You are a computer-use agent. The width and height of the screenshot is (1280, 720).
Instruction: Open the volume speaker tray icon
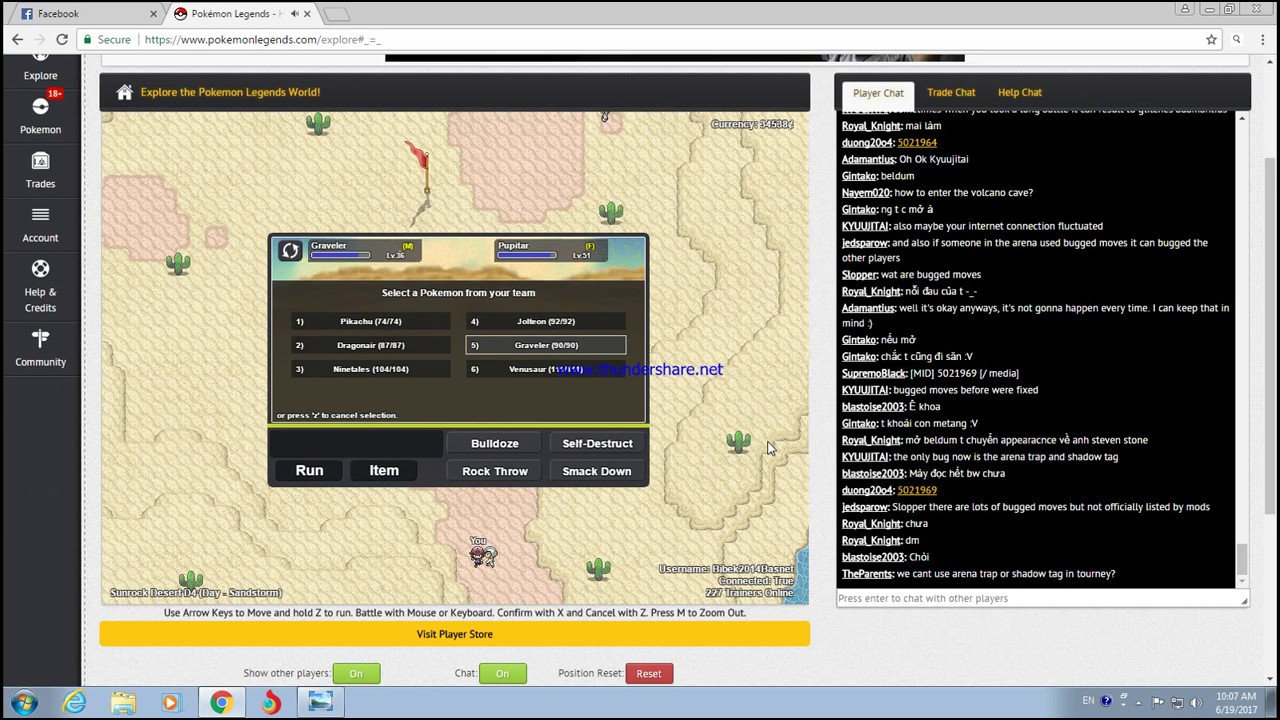click(1195, 702)
